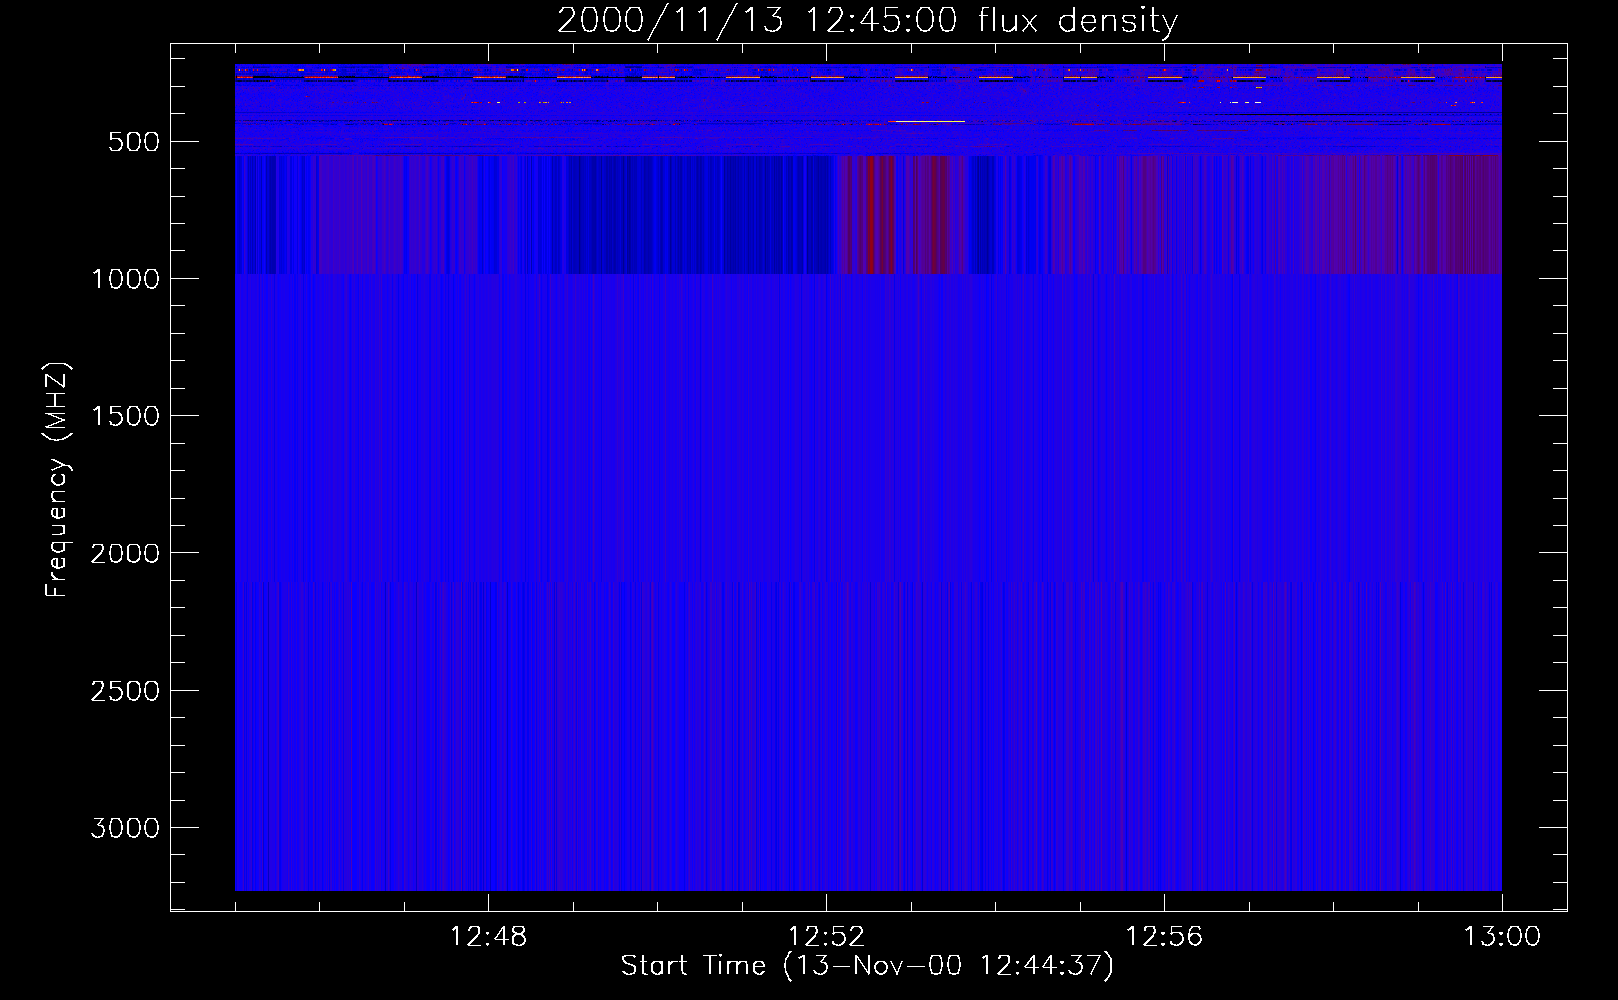Screen dimensions: 1618x1000
Task: Click the 1000 frequency tick label
Action: tap(125, 279)
